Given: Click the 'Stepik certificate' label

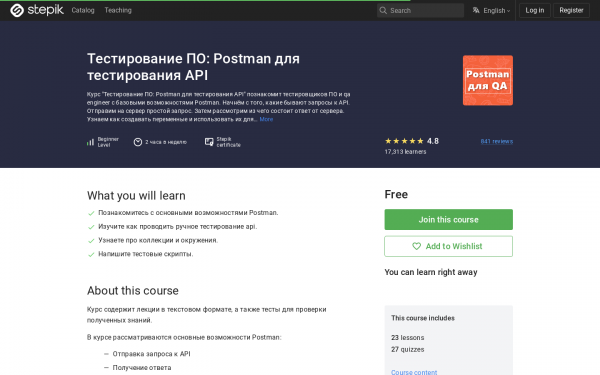Looking at the screenshot, I should click(228, 142).
